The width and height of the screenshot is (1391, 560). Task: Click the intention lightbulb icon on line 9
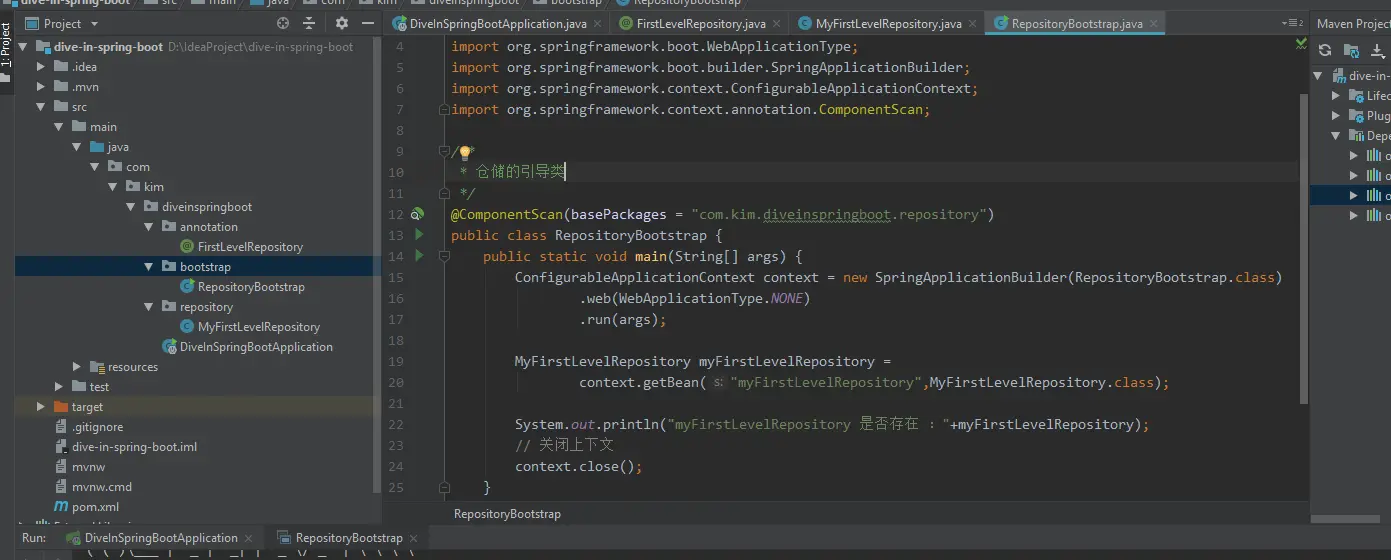coord(464,153)
